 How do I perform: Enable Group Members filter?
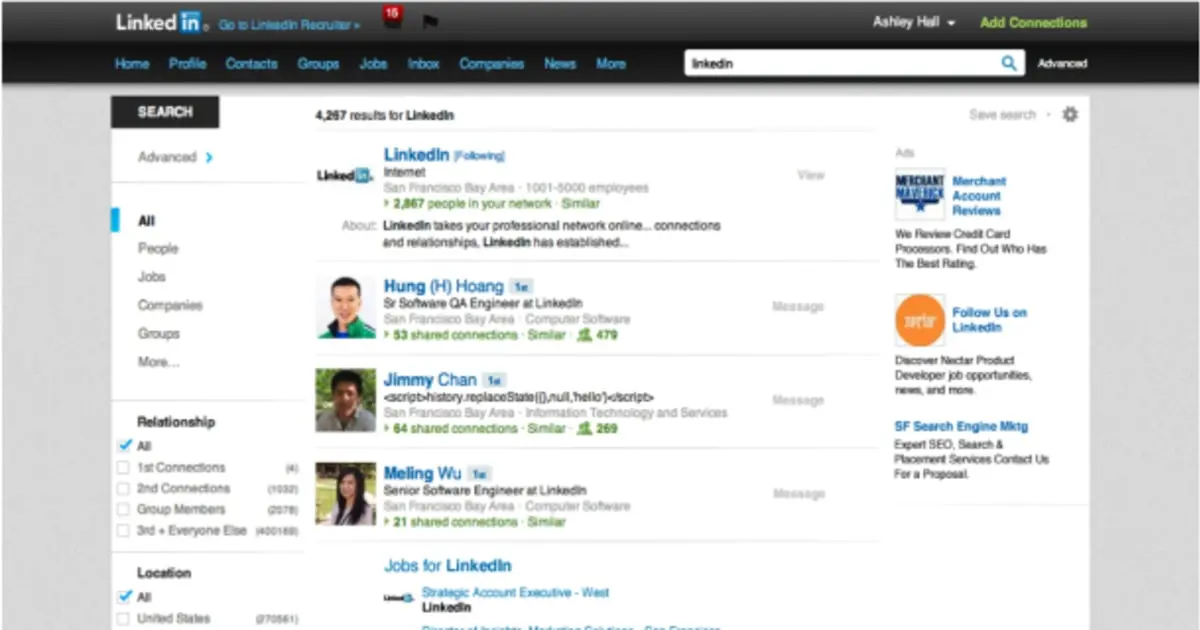(x=123, y=510)
